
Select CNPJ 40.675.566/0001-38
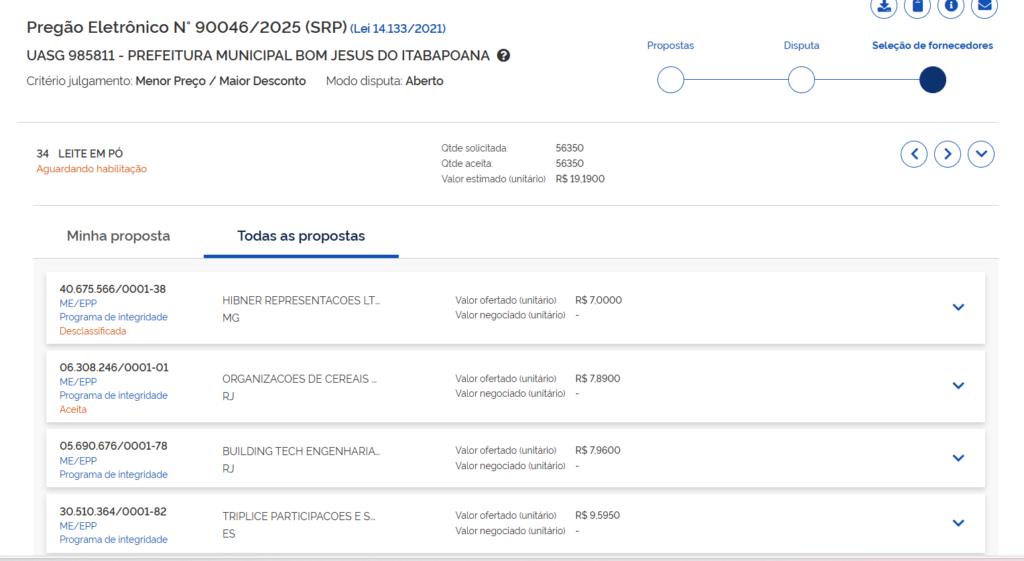[x=113, y=289]
